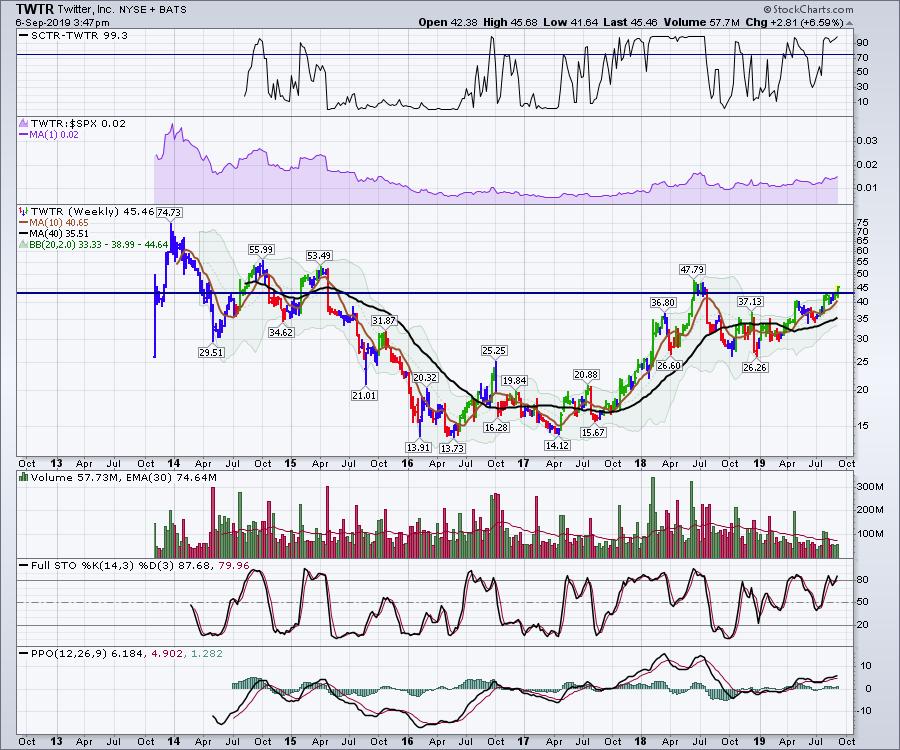Click the StockCharts.com copyright text

click(x=808, y=9)
